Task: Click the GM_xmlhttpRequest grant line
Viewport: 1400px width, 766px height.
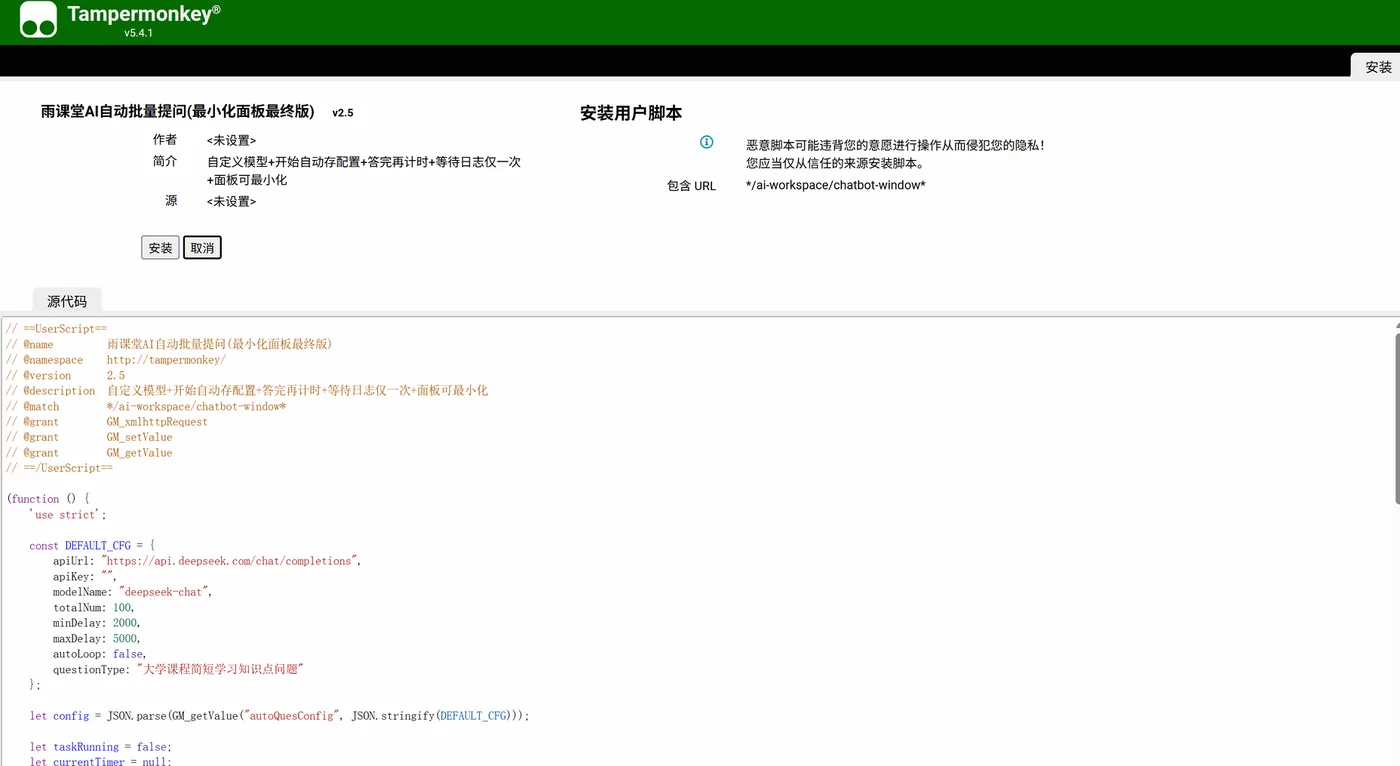Action: click(107, 422)
